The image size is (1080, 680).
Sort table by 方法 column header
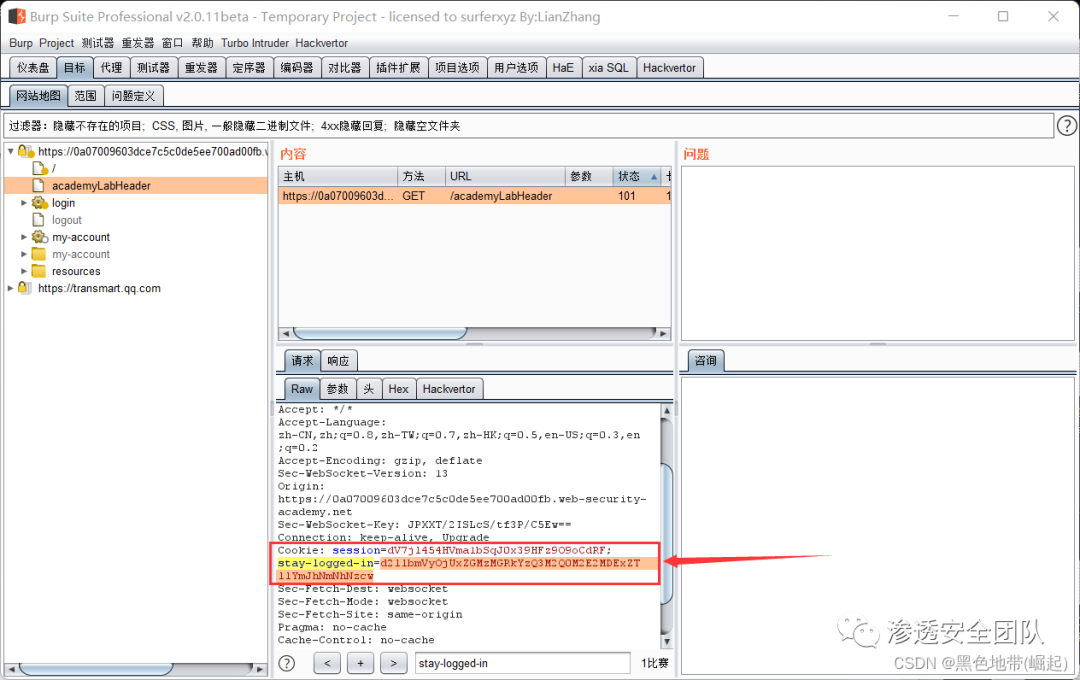pos(422,176)
